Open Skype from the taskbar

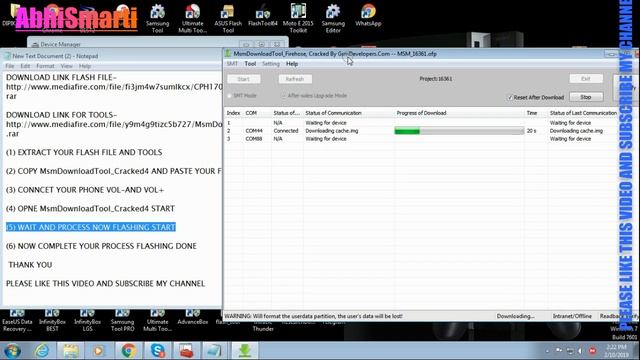pyautogui.click(x=158, y=351)
